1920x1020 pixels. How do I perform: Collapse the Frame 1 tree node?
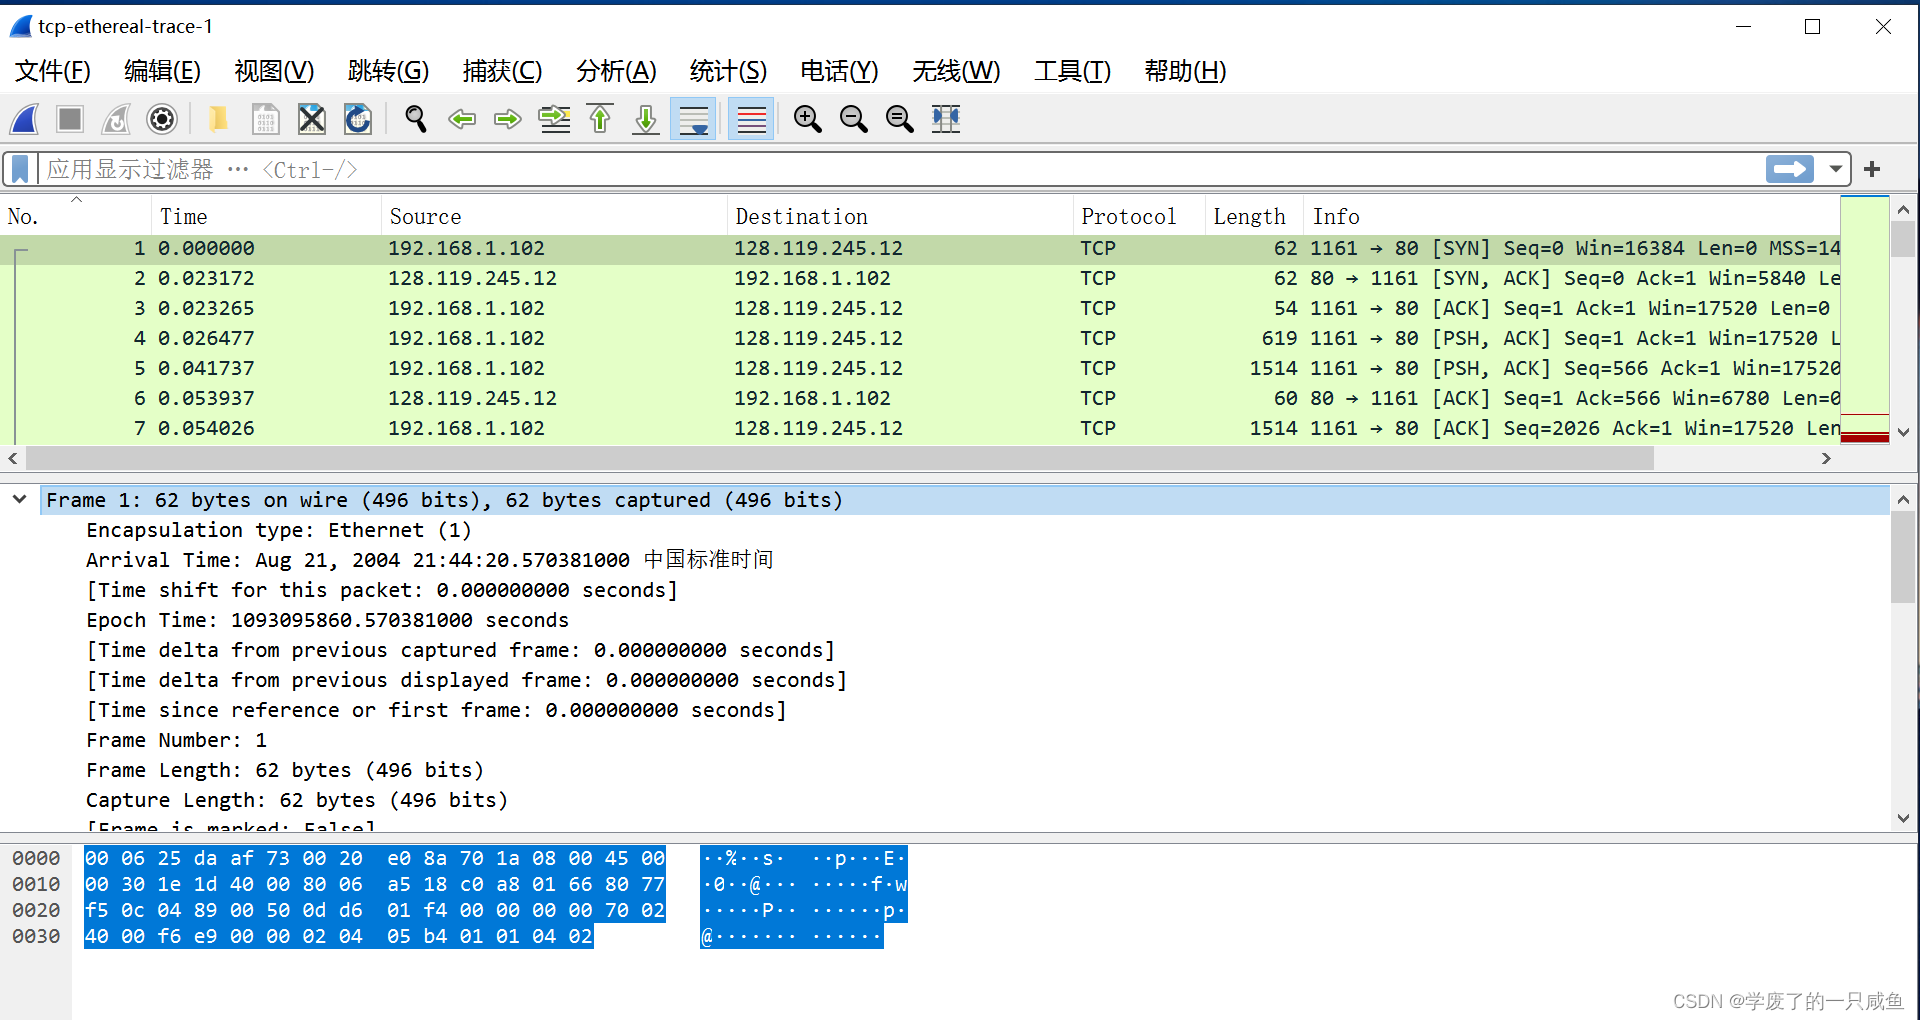(19, 499)
